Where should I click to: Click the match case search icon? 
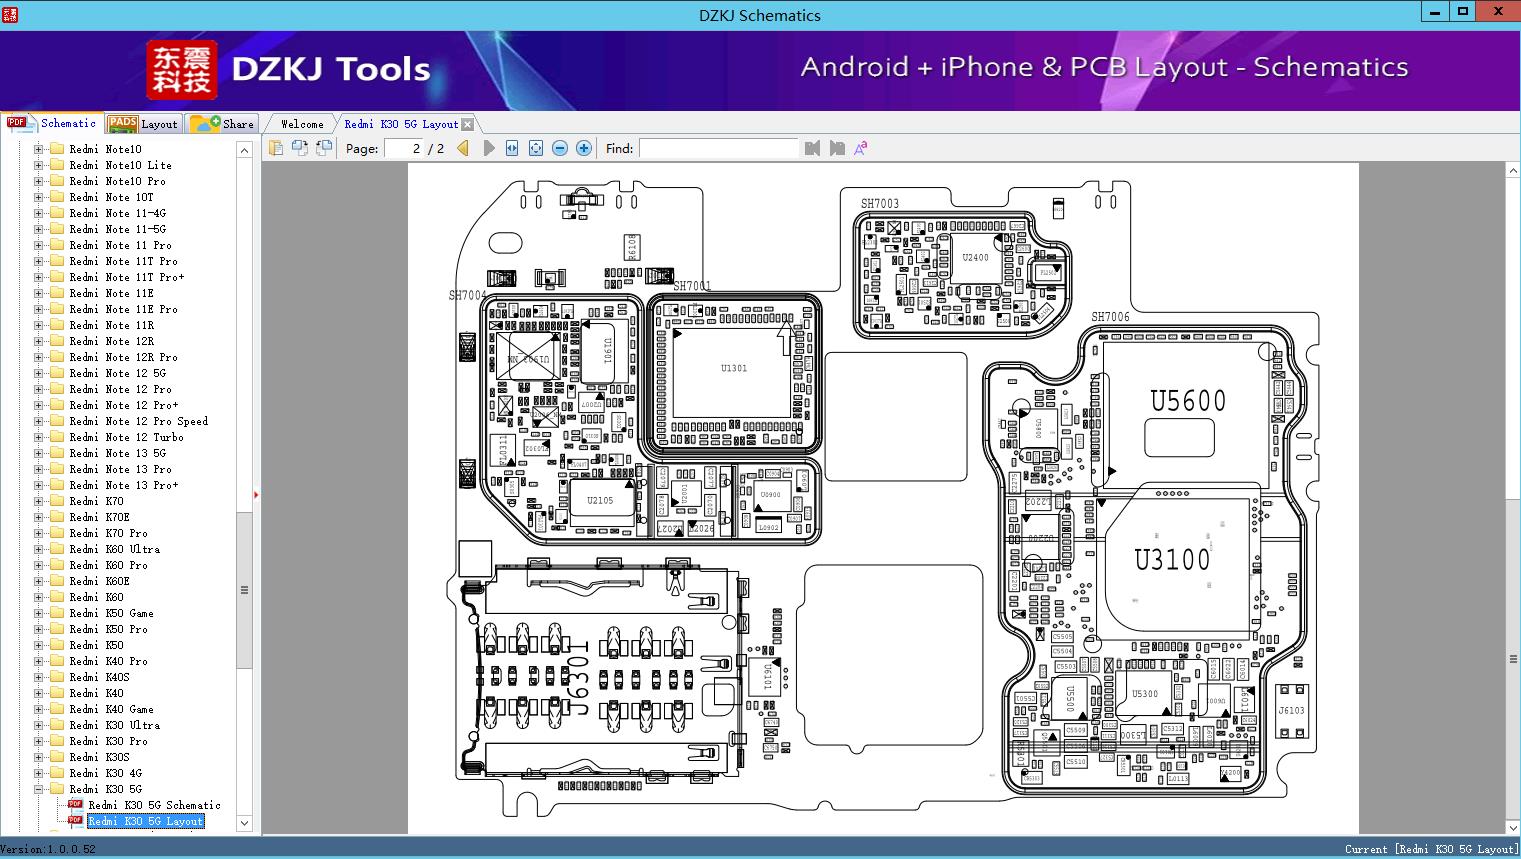pyautogui.click(x=861, y=148)
